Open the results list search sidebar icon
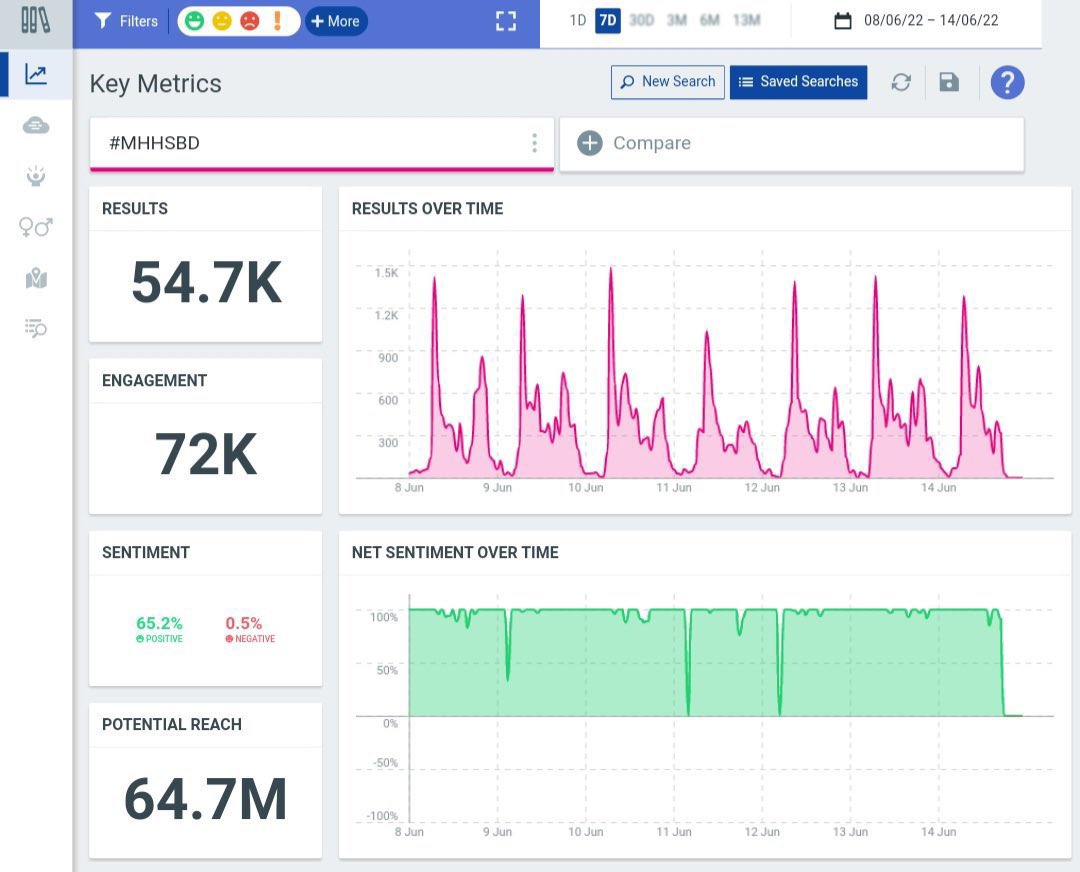Screen dimensions: 1080x872 [36, 329]
